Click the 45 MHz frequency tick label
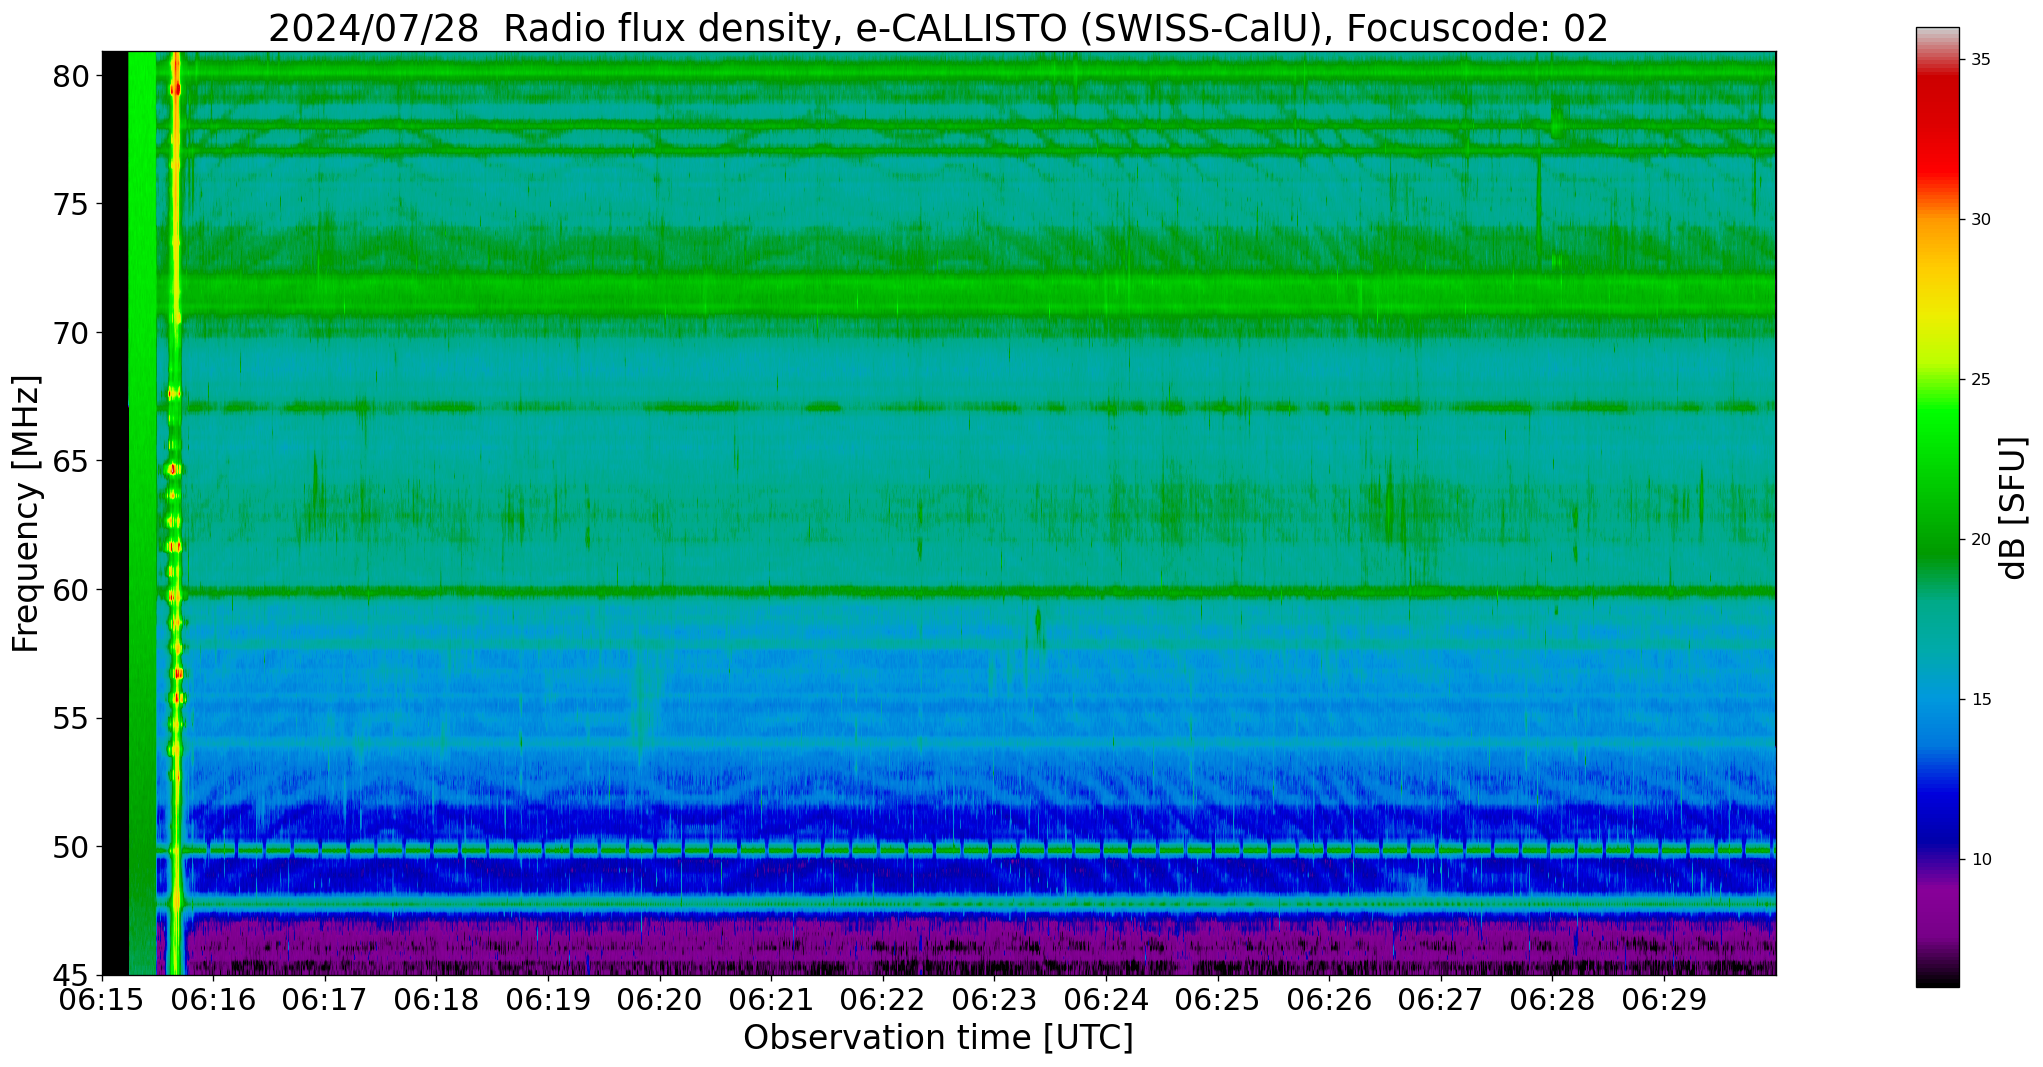The image size is (2043, 1067). [70, 975]
